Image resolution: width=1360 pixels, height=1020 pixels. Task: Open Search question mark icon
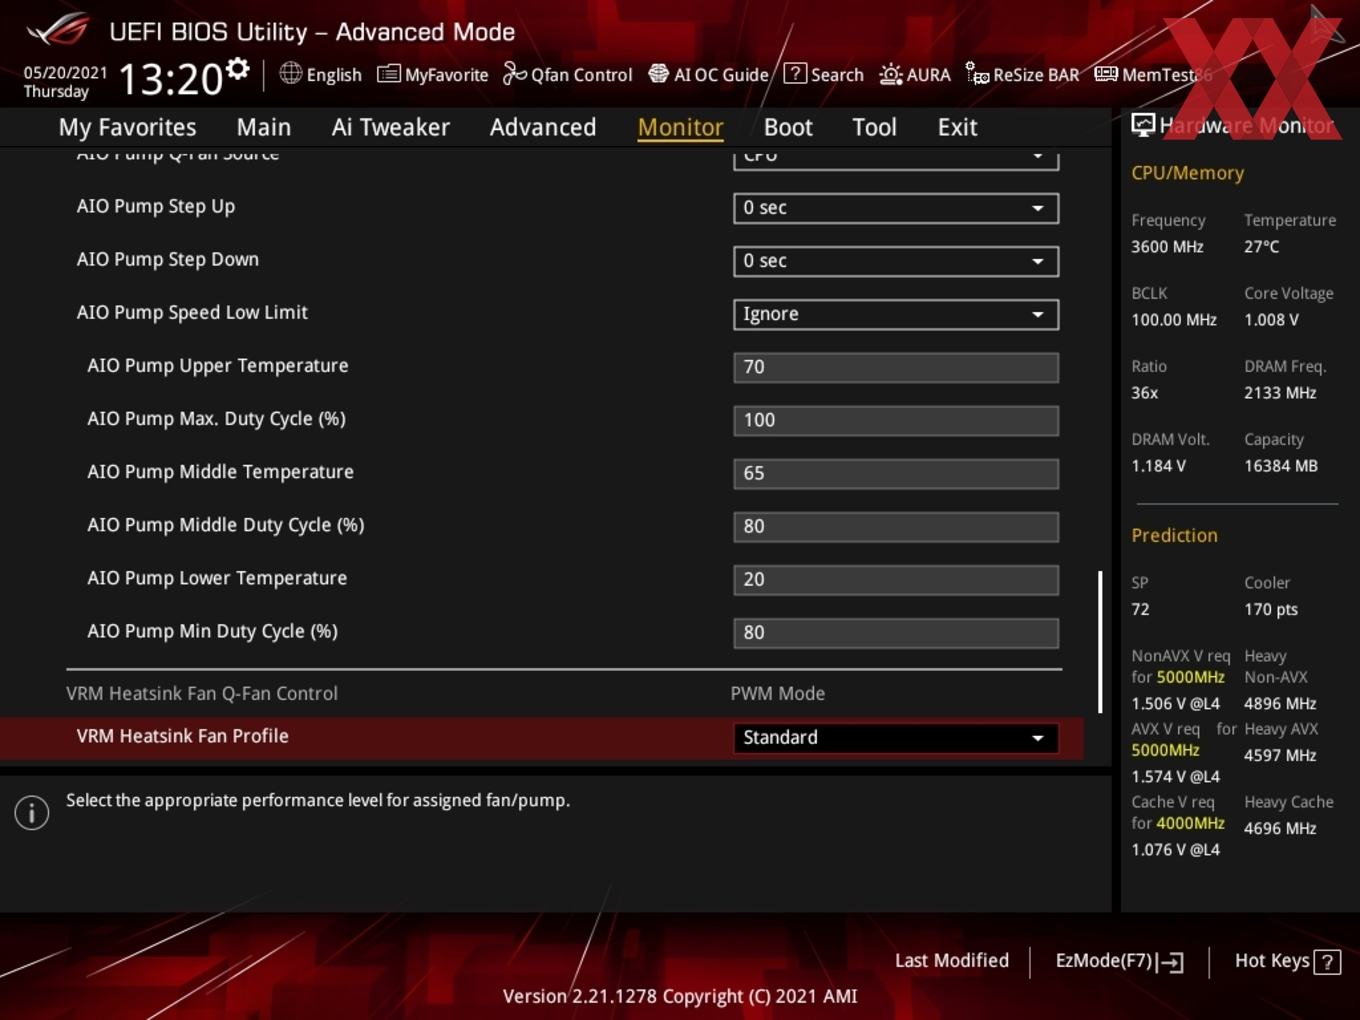pyautogui.click(x=795, y=74)
